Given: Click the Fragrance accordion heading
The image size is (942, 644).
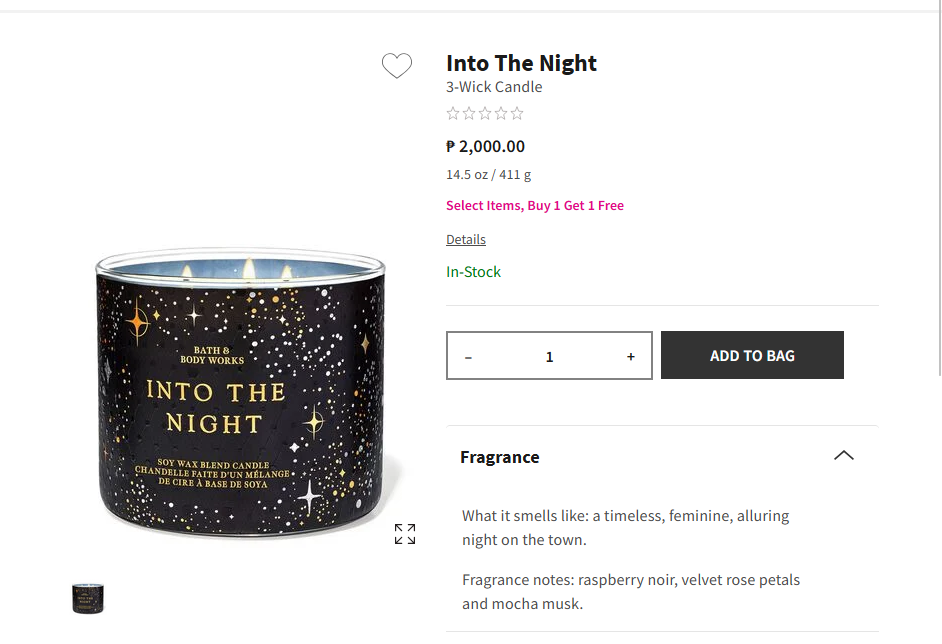Looking at the screenshot, I should 500,457.
